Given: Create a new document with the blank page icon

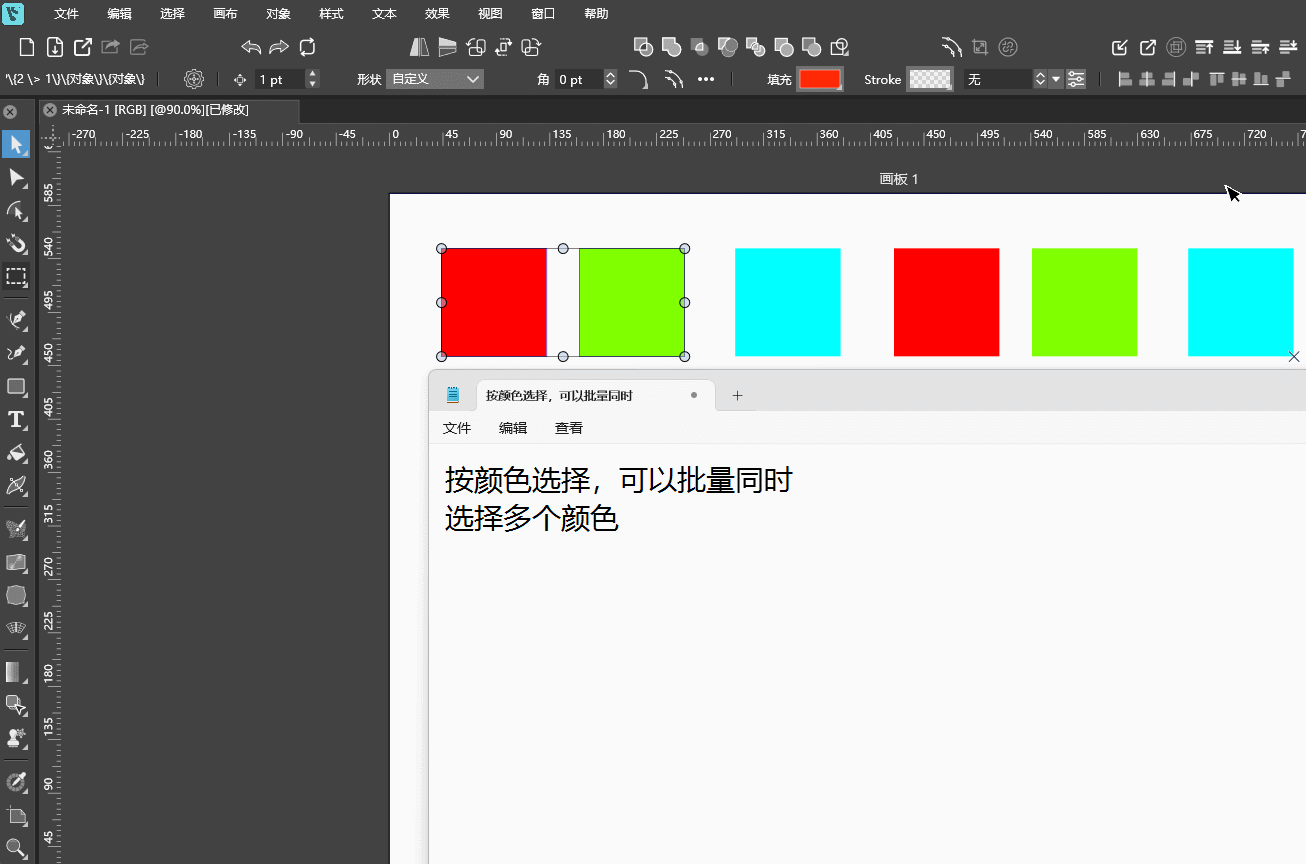Looking at the screenshot, I should pyautogui.click(x=27, y=47).
